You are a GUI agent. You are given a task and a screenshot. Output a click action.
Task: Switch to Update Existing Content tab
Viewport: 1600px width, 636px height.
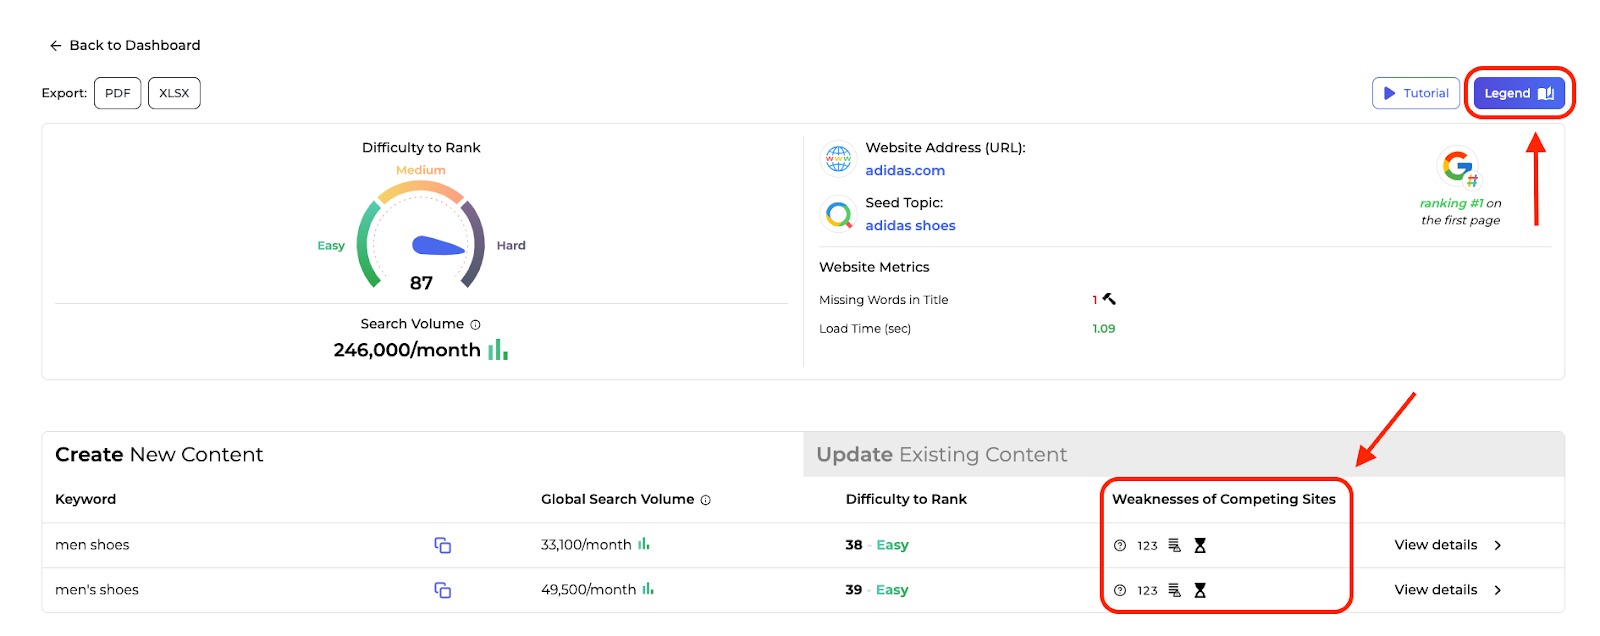pos(1183,455)
